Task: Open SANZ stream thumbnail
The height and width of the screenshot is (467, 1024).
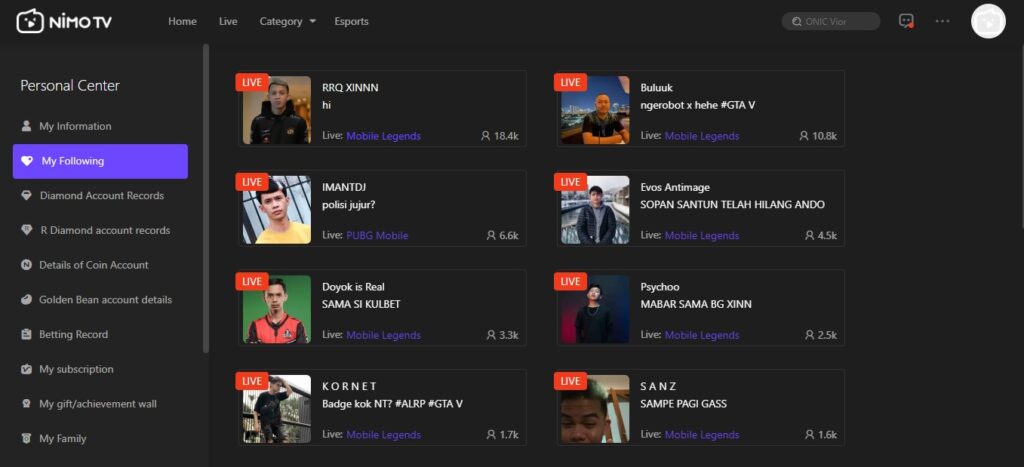Action: (x=595, y=409)
